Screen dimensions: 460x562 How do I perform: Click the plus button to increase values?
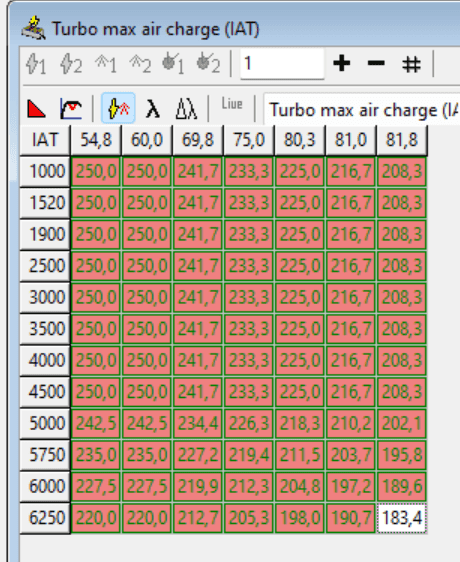[x=341, y=64]
